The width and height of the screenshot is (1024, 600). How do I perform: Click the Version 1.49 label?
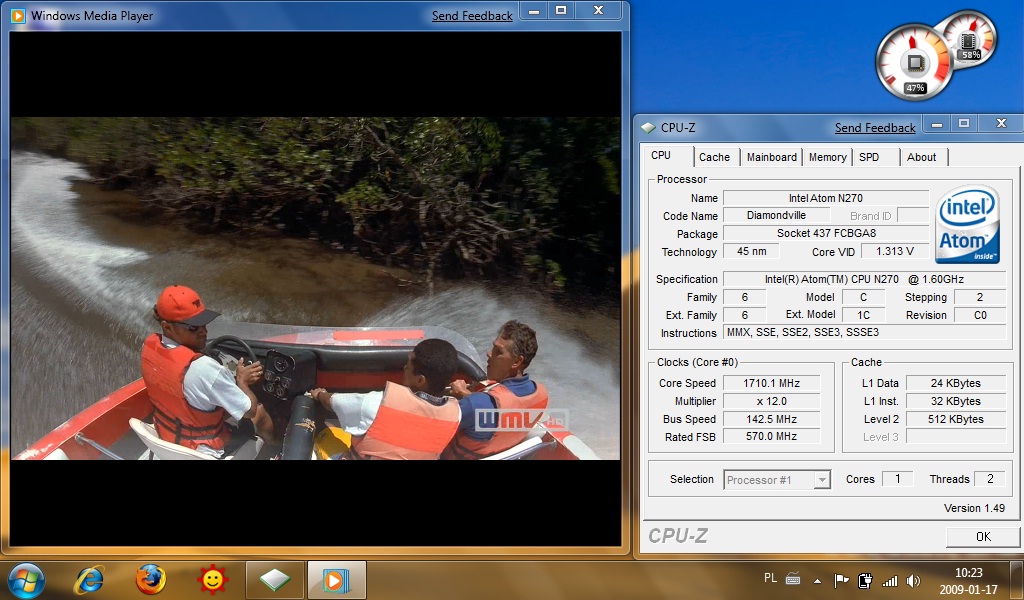(974, 508)
